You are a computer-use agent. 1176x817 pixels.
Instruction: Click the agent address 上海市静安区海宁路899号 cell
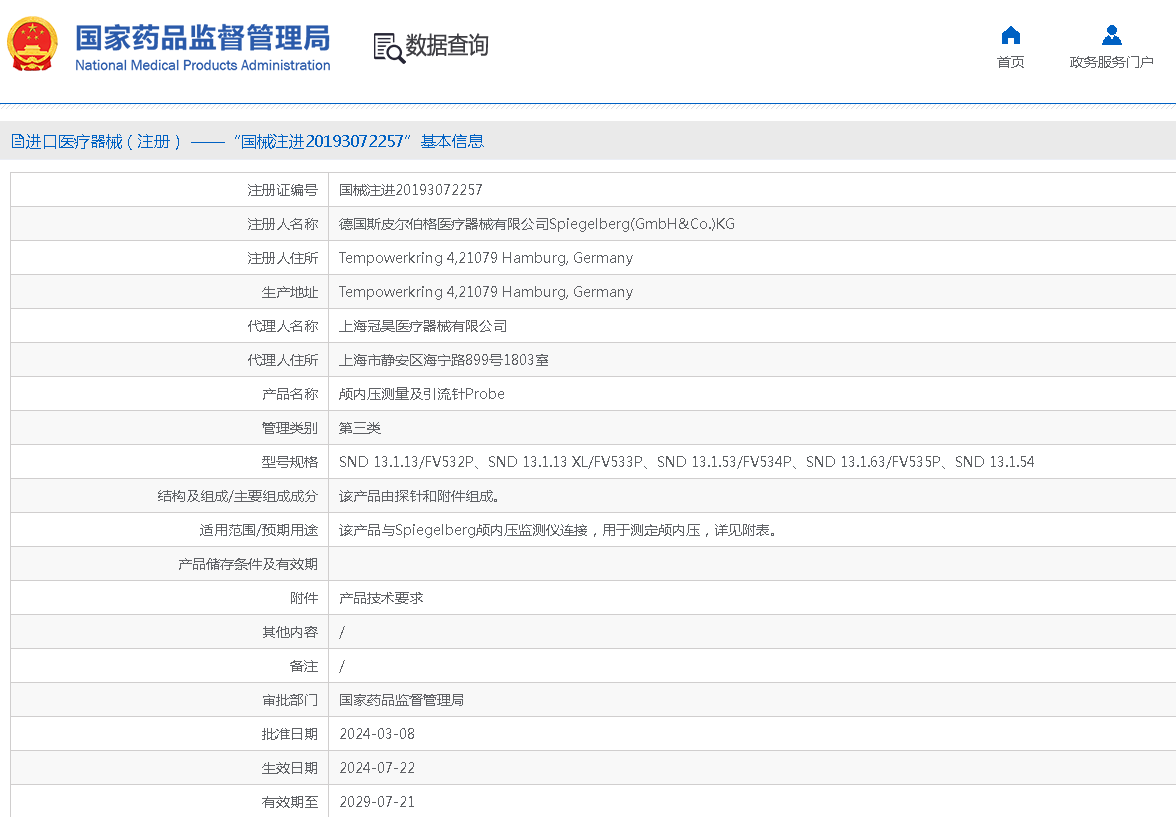point(443,360)
